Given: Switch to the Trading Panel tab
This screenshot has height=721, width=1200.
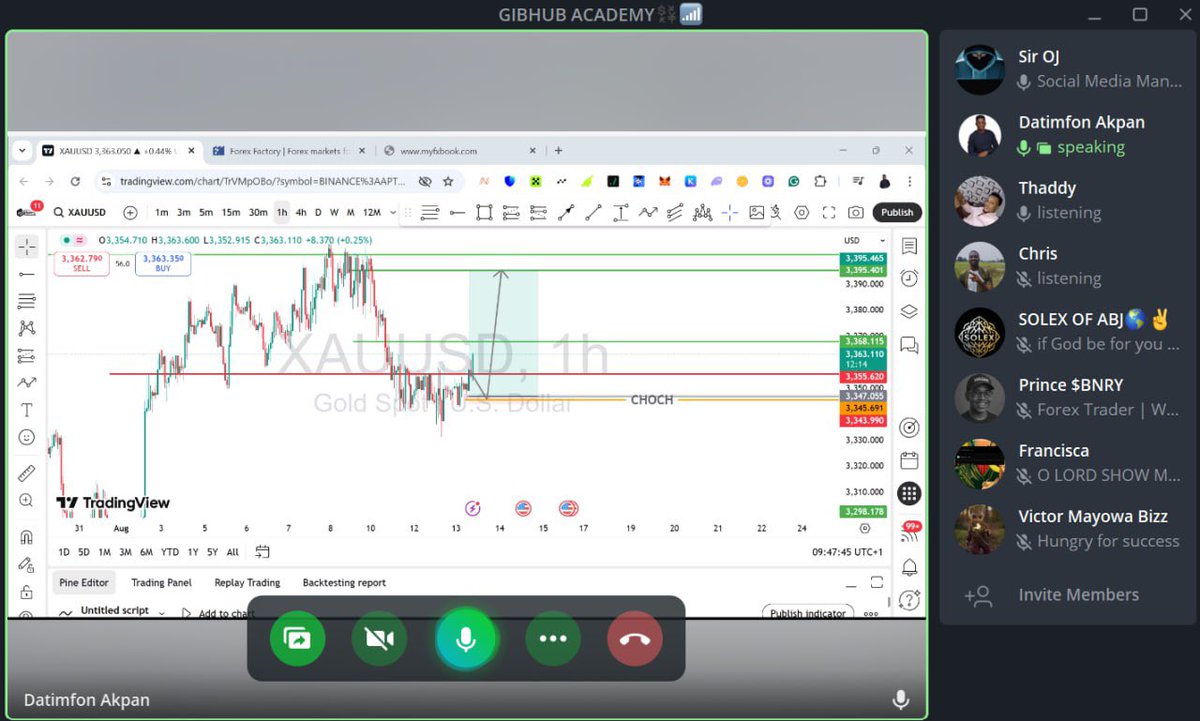Looking at the screenshot, I should 161,582.
